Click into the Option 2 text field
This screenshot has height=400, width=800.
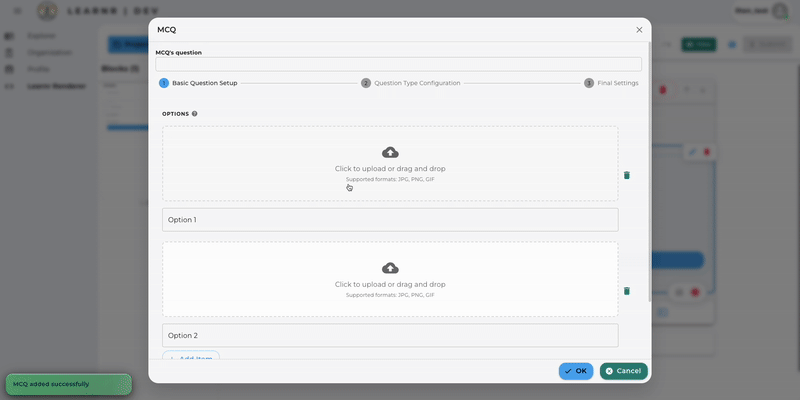pyautogui.click(x=390, y=335)
